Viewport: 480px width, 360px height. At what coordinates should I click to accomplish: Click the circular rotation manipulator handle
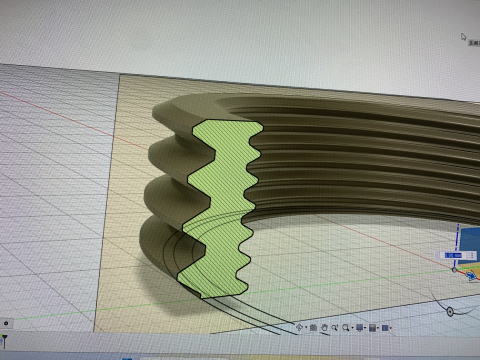[450, 312]
